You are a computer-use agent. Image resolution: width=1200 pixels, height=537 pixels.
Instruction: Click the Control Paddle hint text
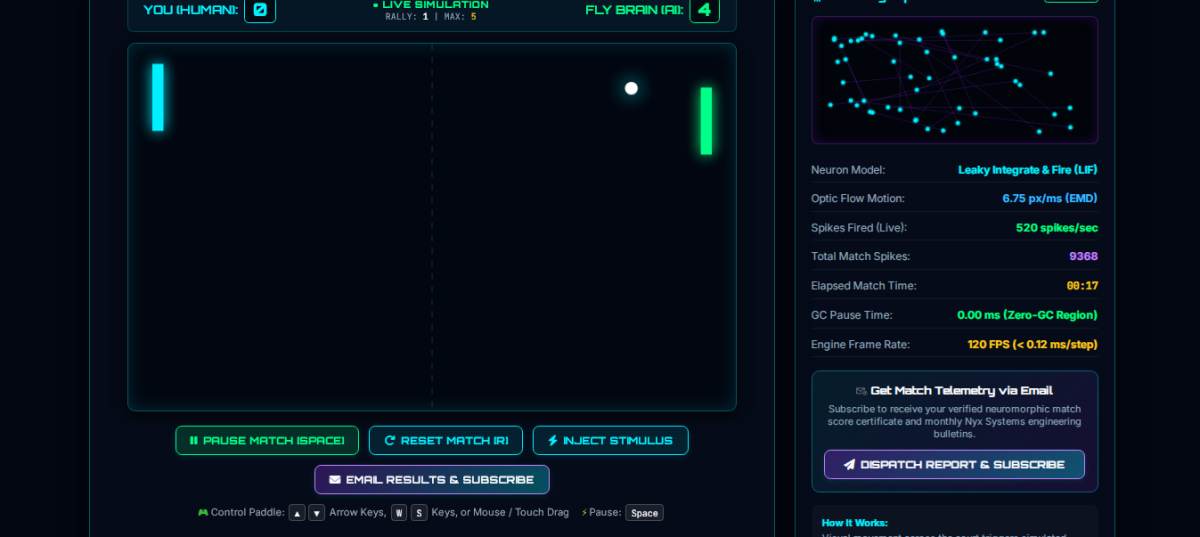tap(248, 512)
